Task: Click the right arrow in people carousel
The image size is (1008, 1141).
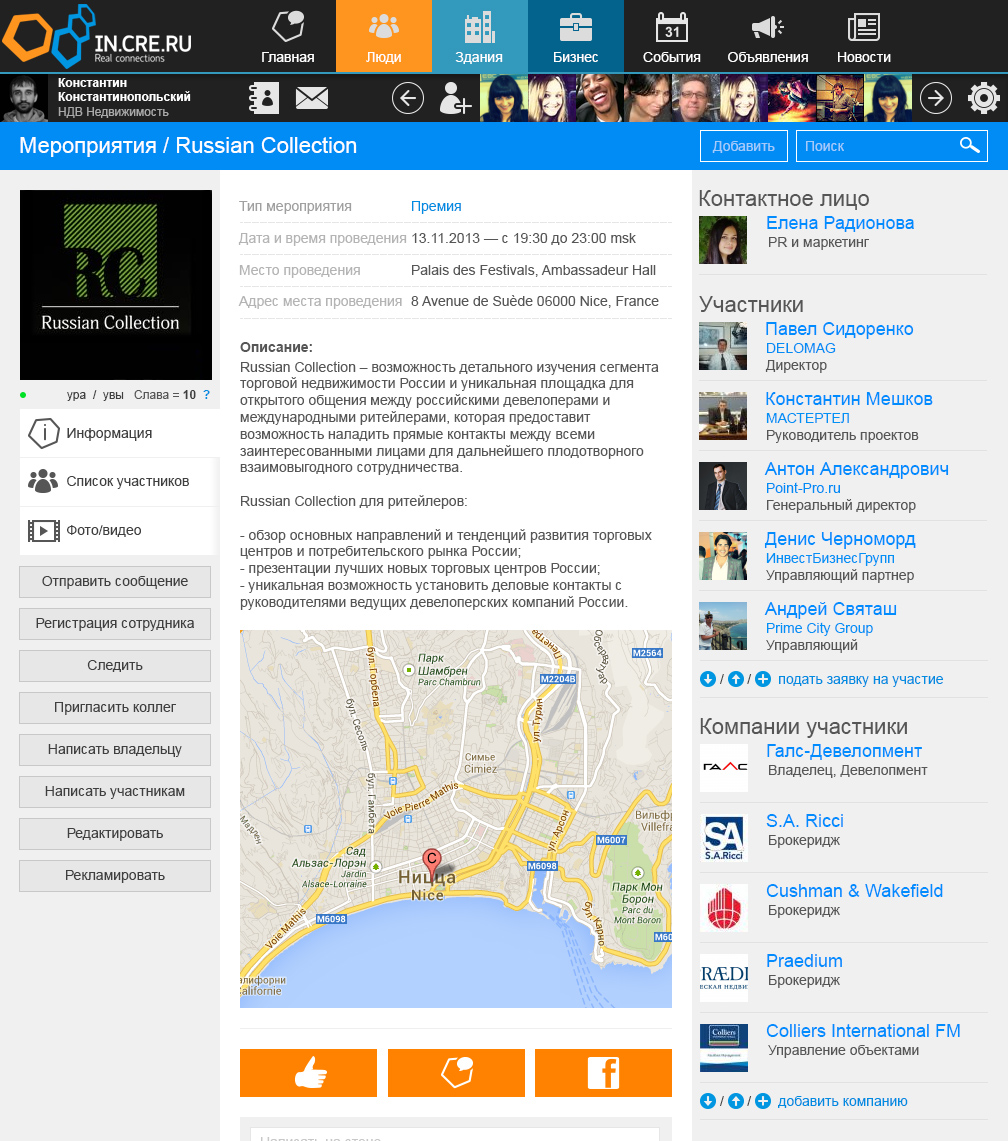Action: (x=936, y=98)
